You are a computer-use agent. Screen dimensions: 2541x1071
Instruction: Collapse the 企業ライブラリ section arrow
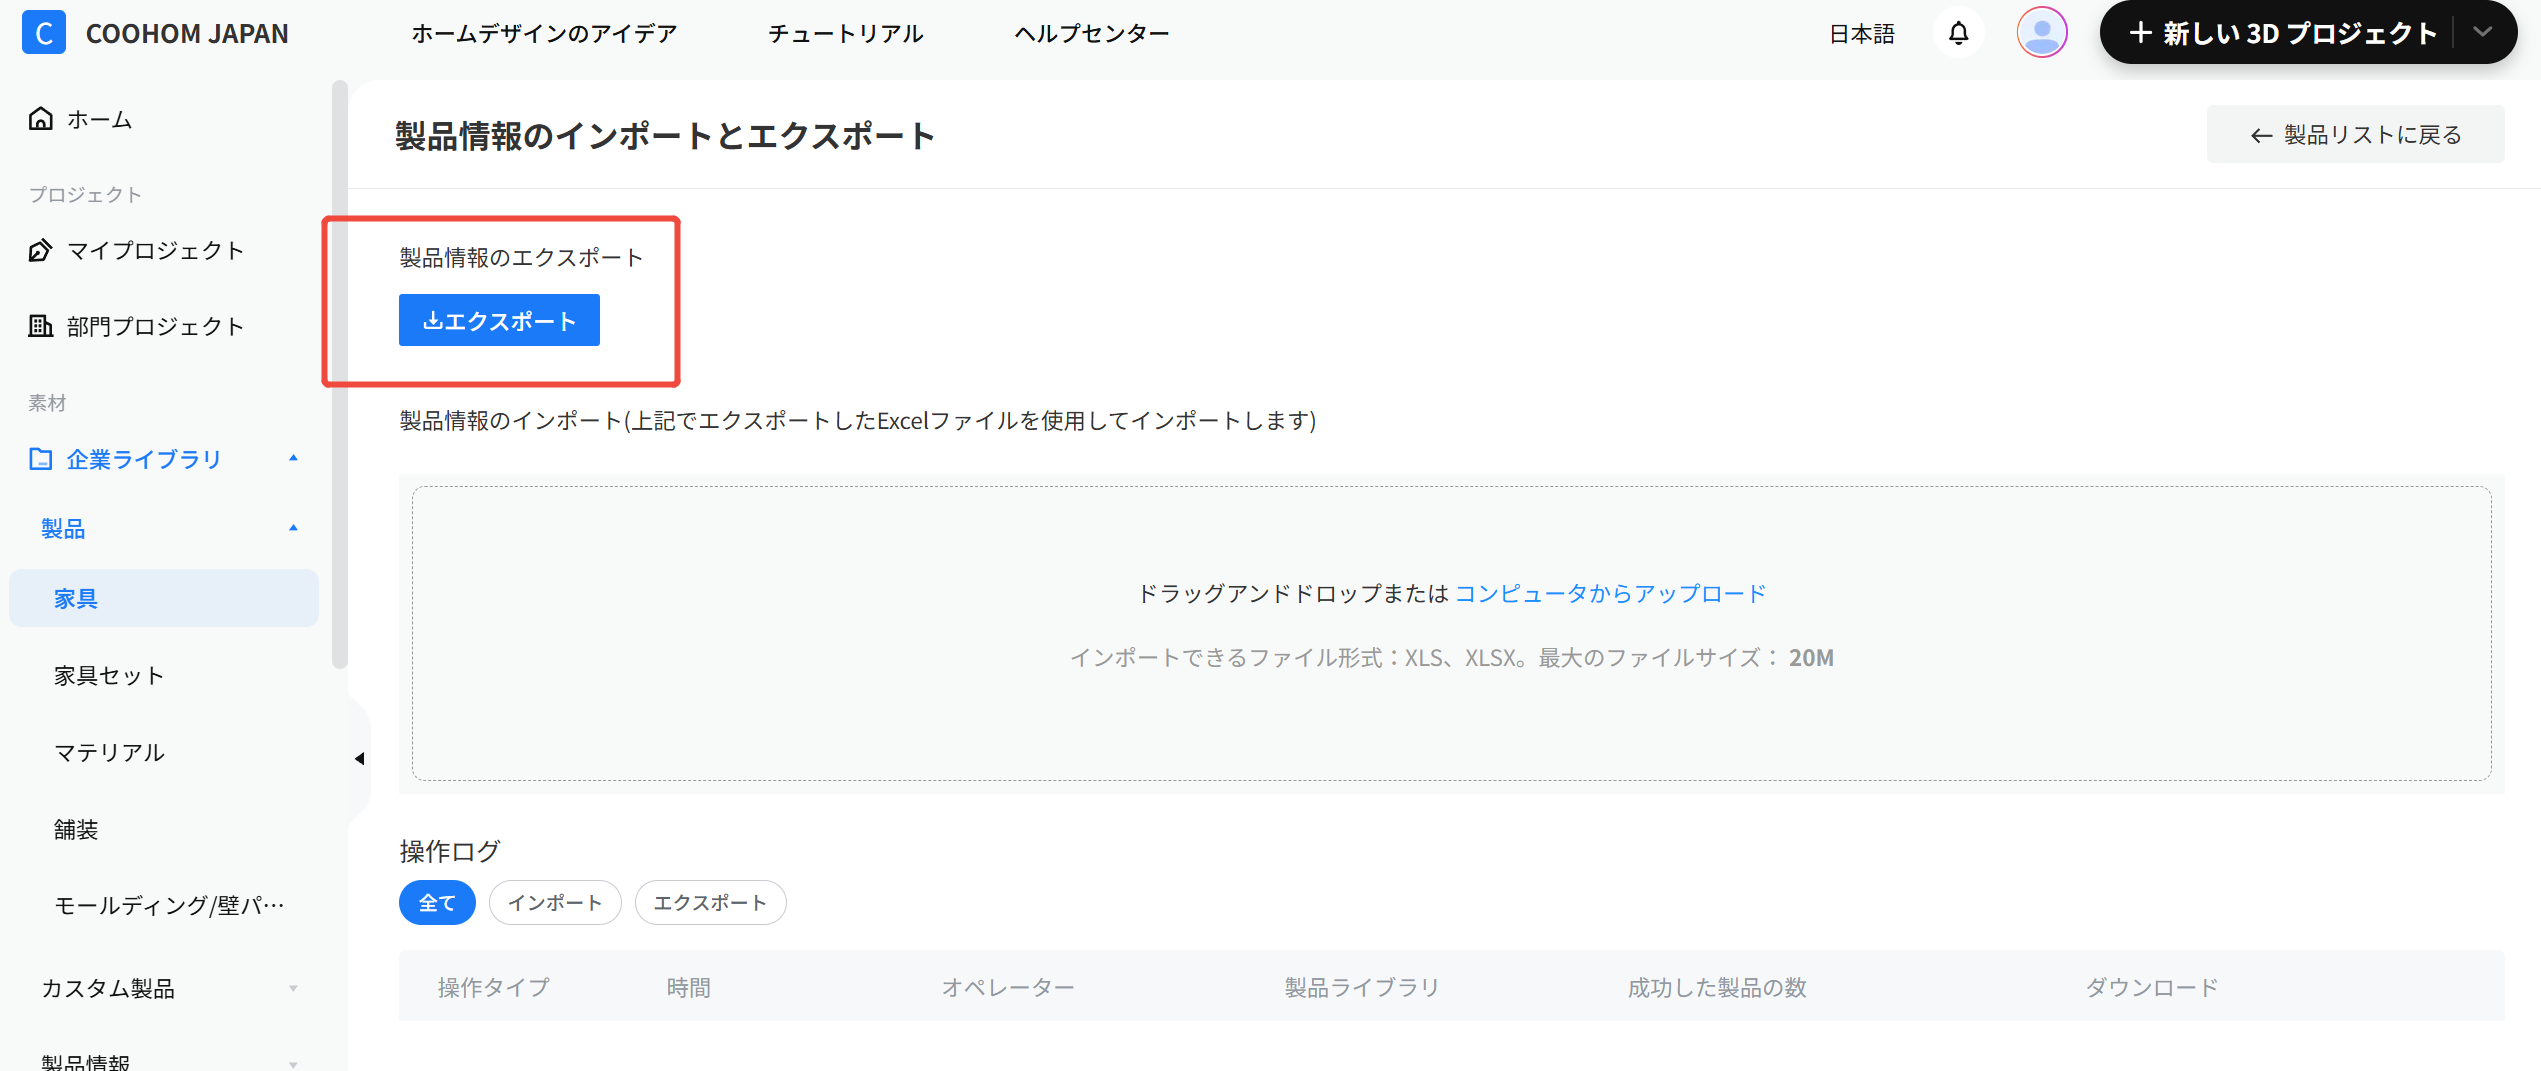point(293,458)
